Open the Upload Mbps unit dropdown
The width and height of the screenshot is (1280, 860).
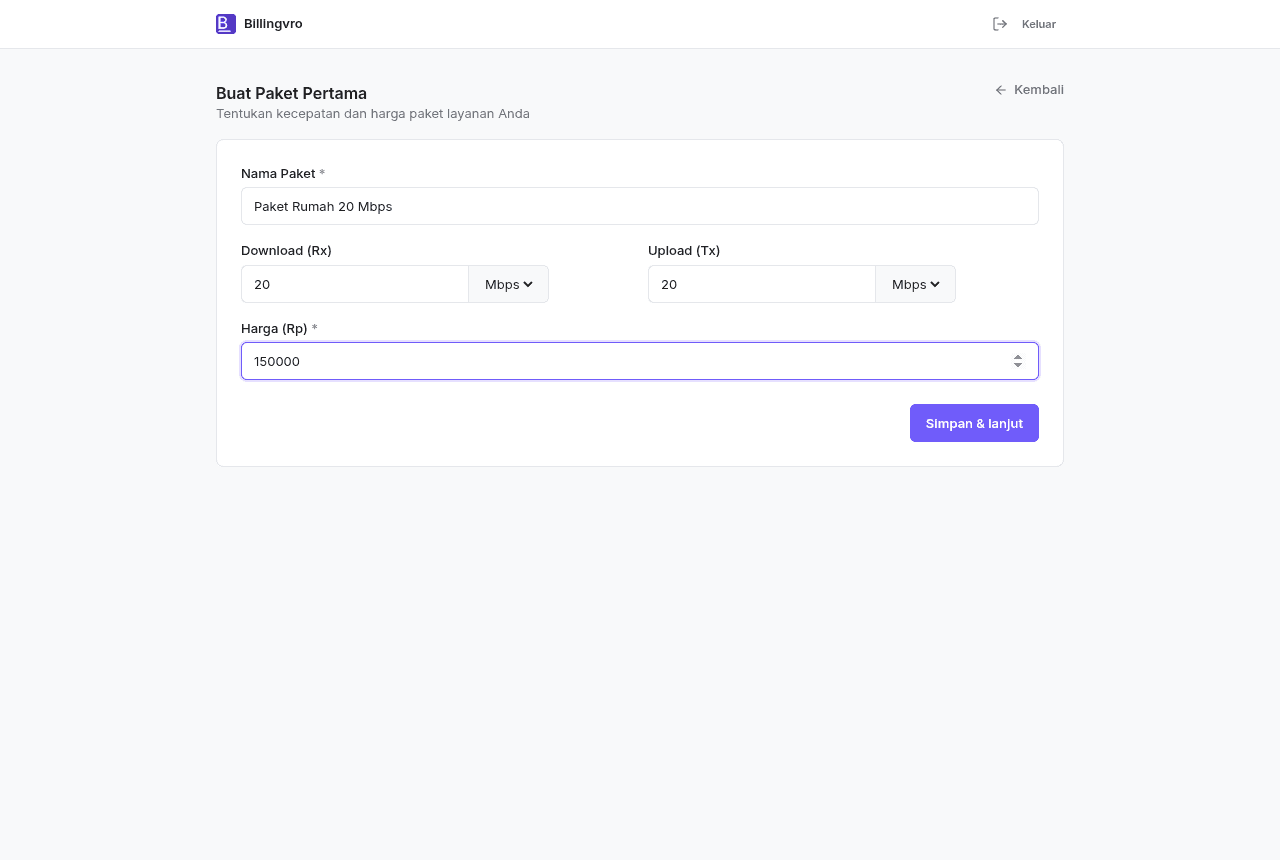(x=915, y=284)
